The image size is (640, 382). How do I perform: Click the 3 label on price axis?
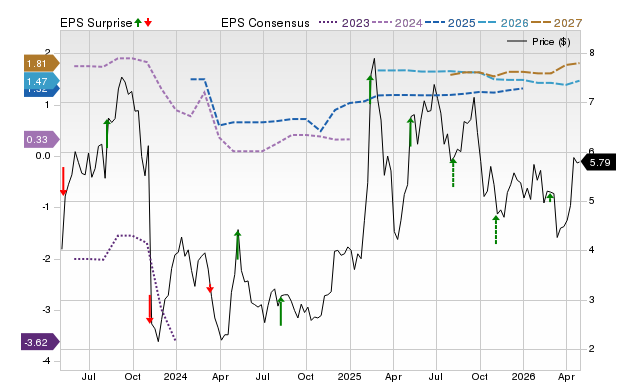592,300
